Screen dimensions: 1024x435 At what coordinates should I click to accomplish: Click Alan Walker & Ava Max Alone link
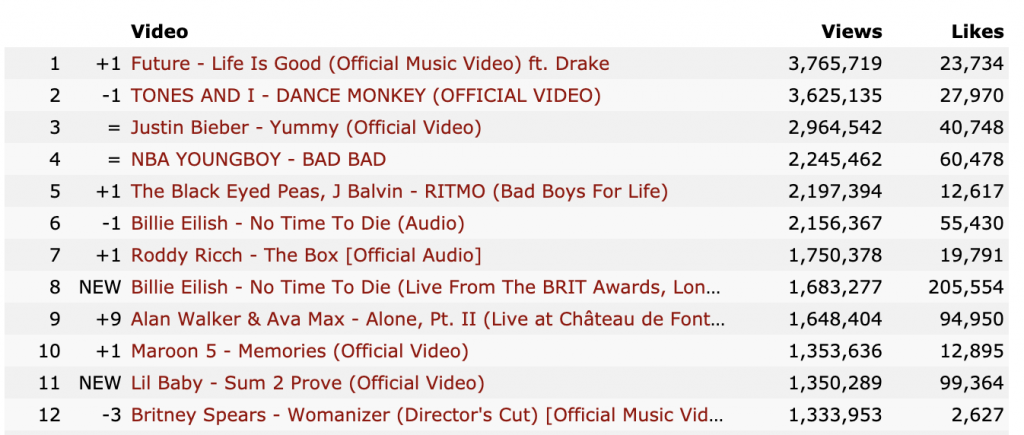tap(428, 320)
